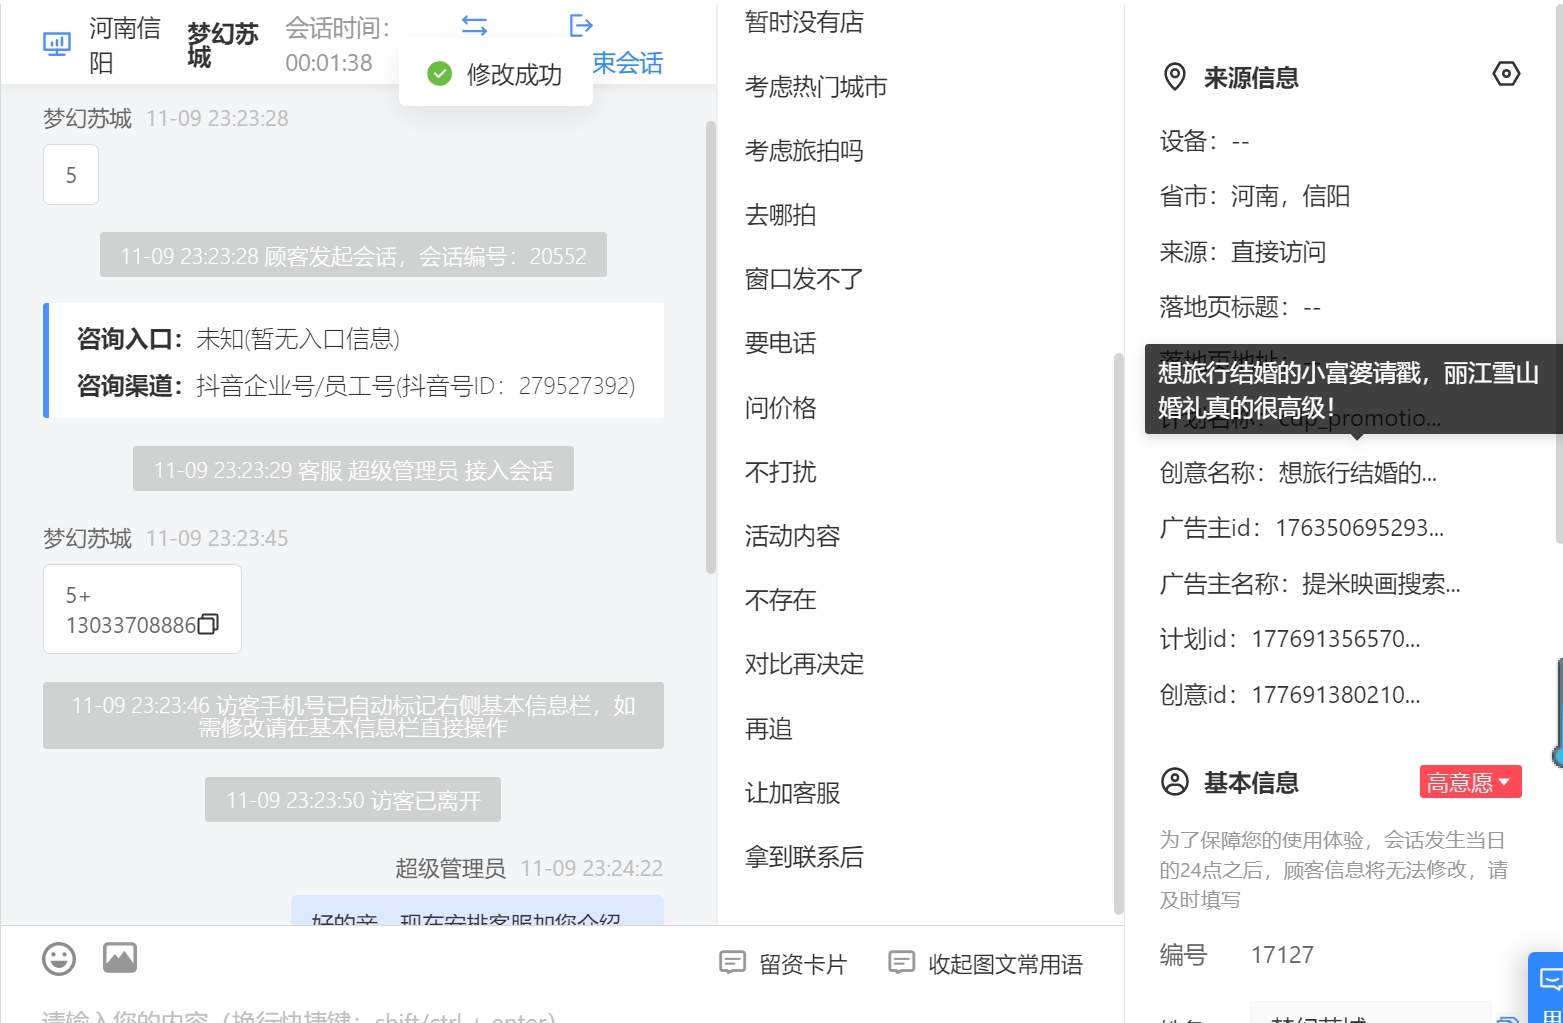Click the person icon by 基本信息

click(x=1175, y=782)
